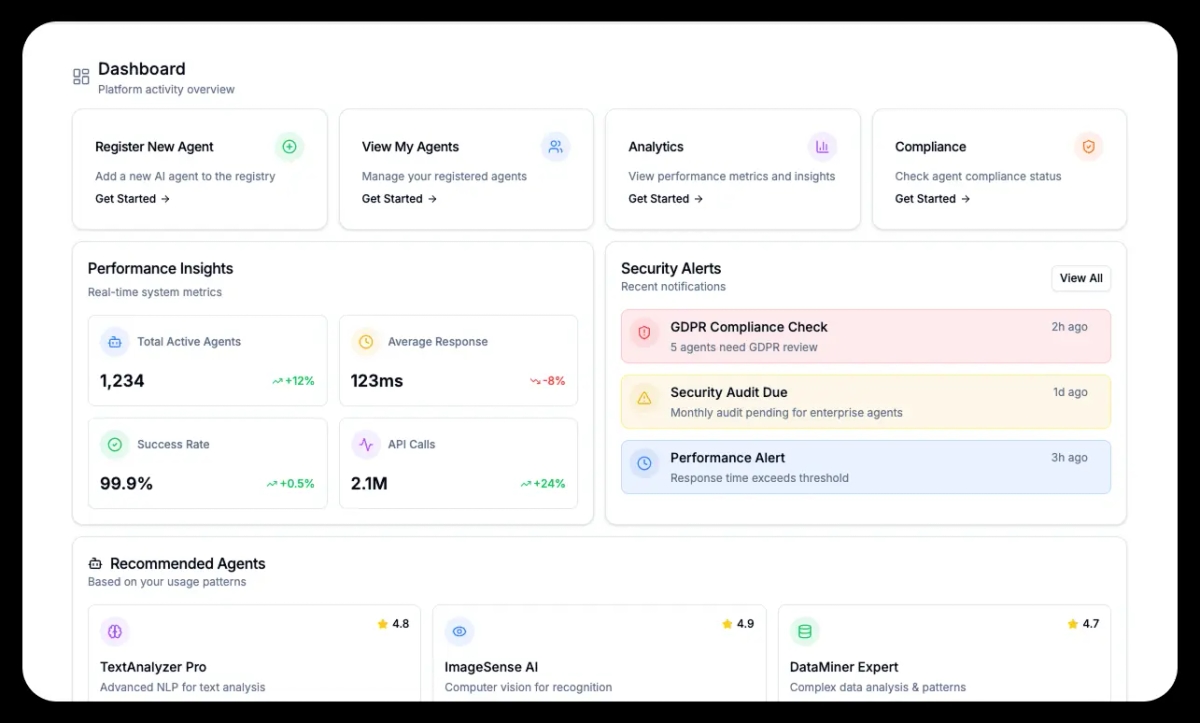This screenshot has height=723, width=1200.
Task: Click the View My Agents card title
Action: click(410, 147)
